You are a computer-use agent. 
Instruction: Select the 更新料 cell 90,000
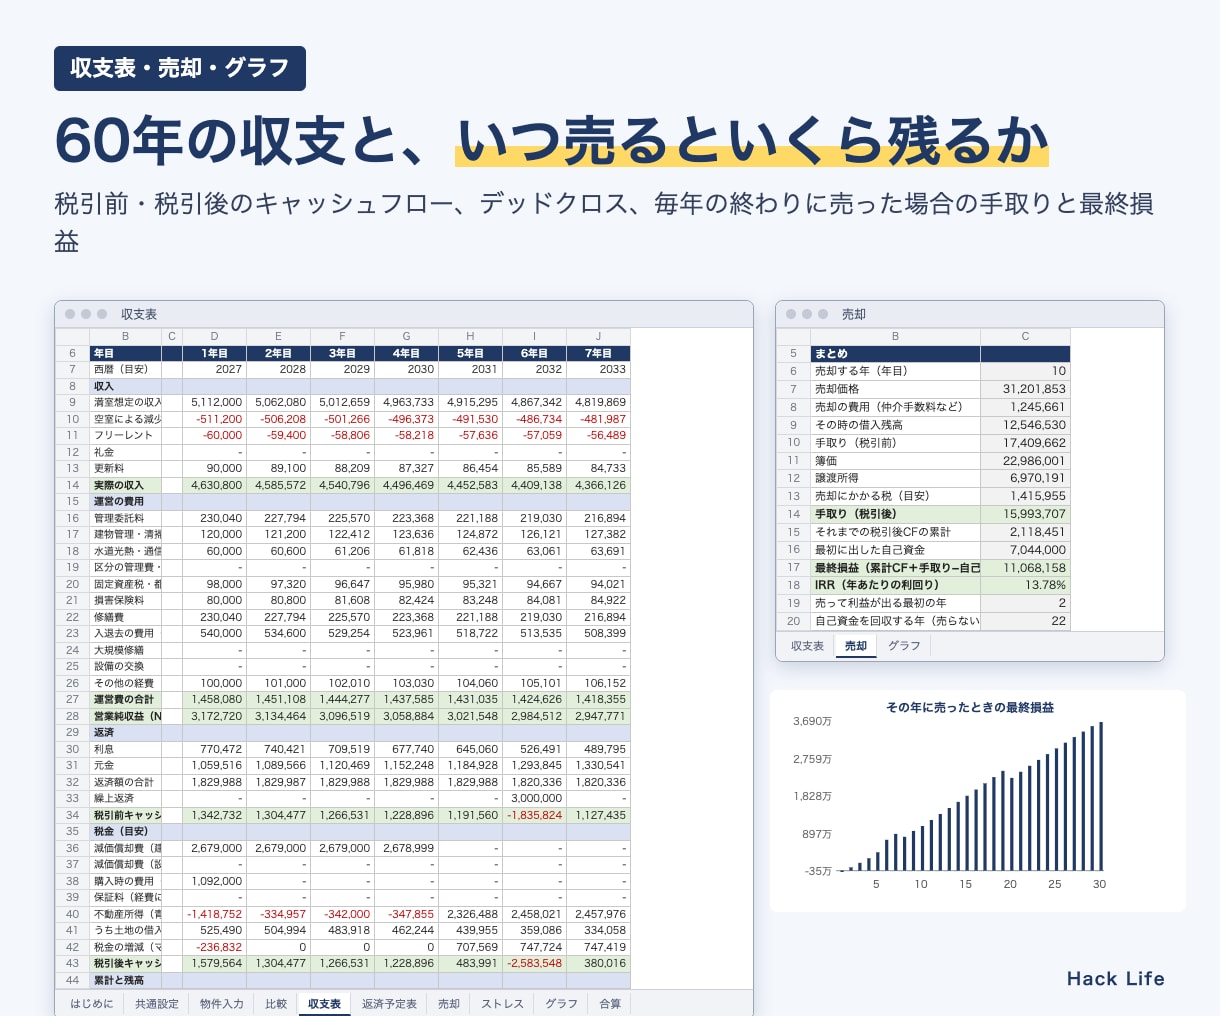pos(214,468)
